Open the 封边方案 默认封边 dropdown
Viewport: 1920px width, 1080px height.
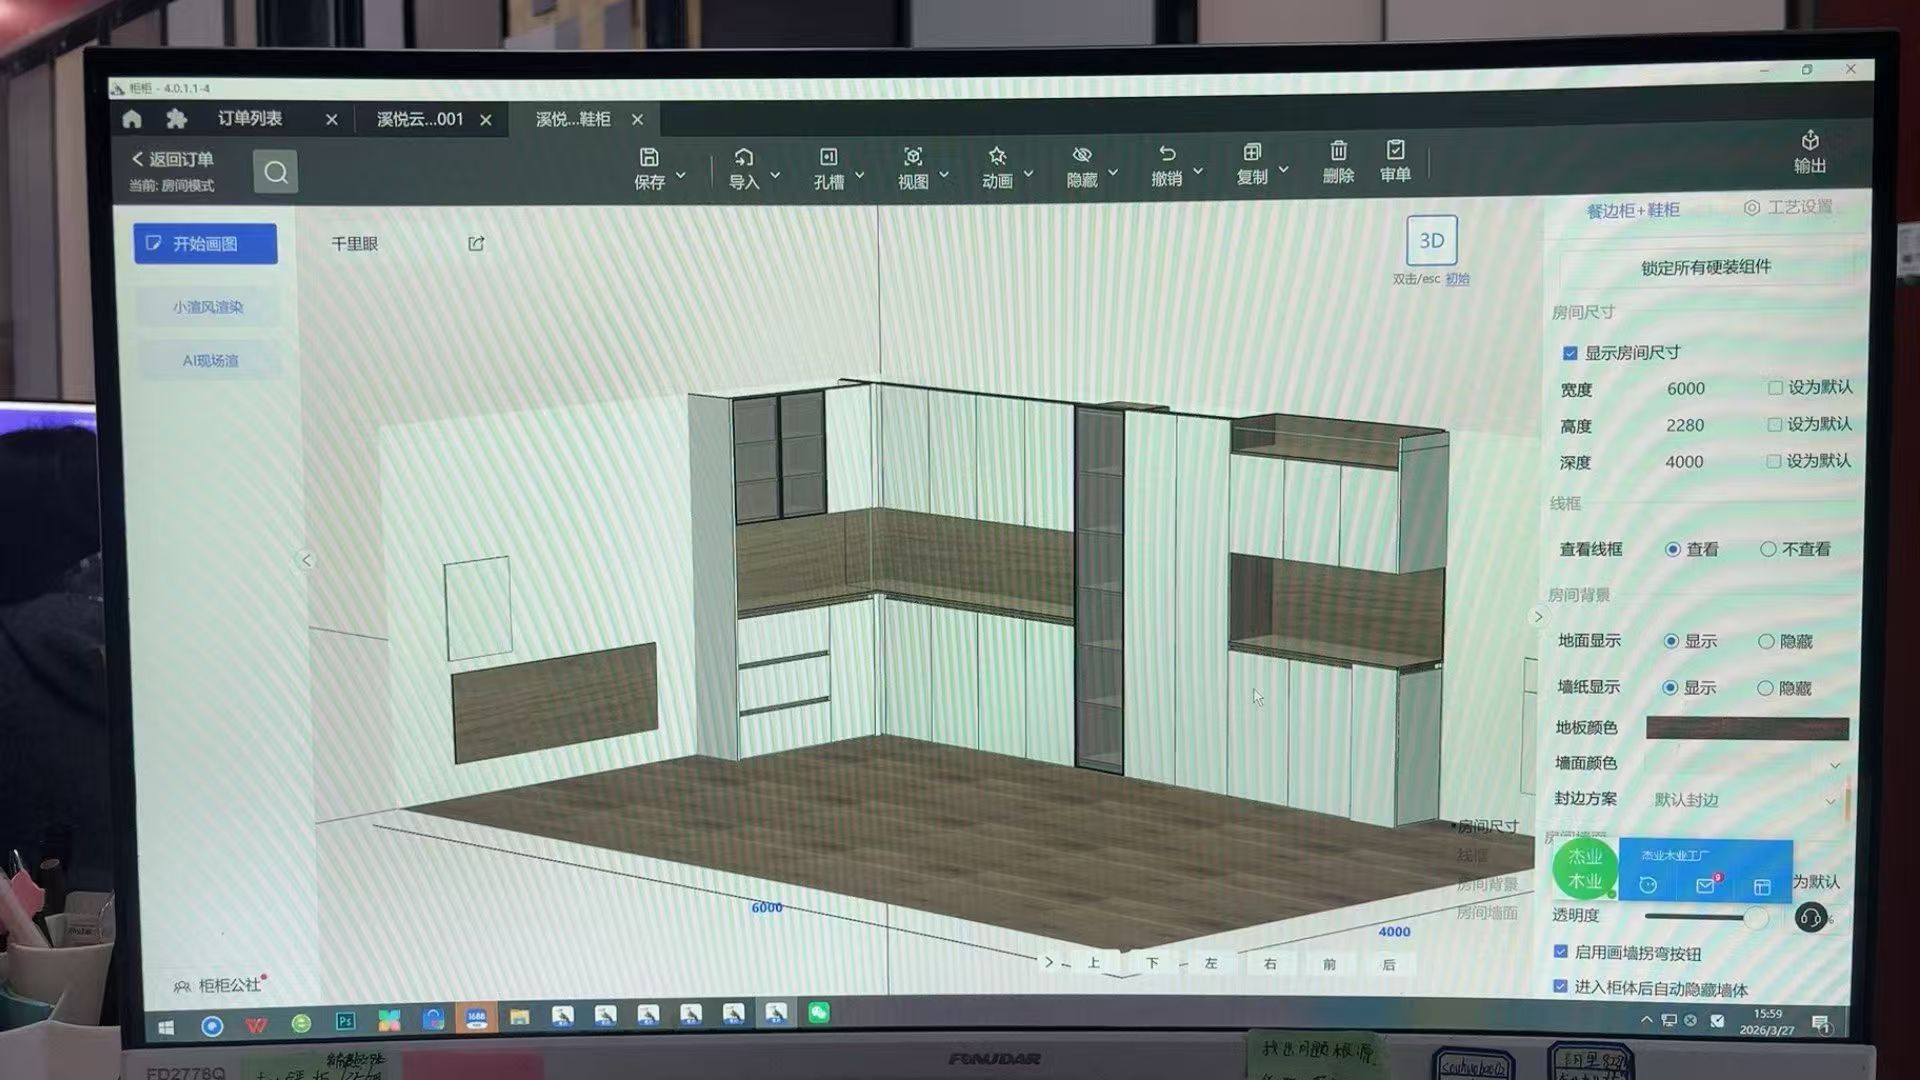1745,800
